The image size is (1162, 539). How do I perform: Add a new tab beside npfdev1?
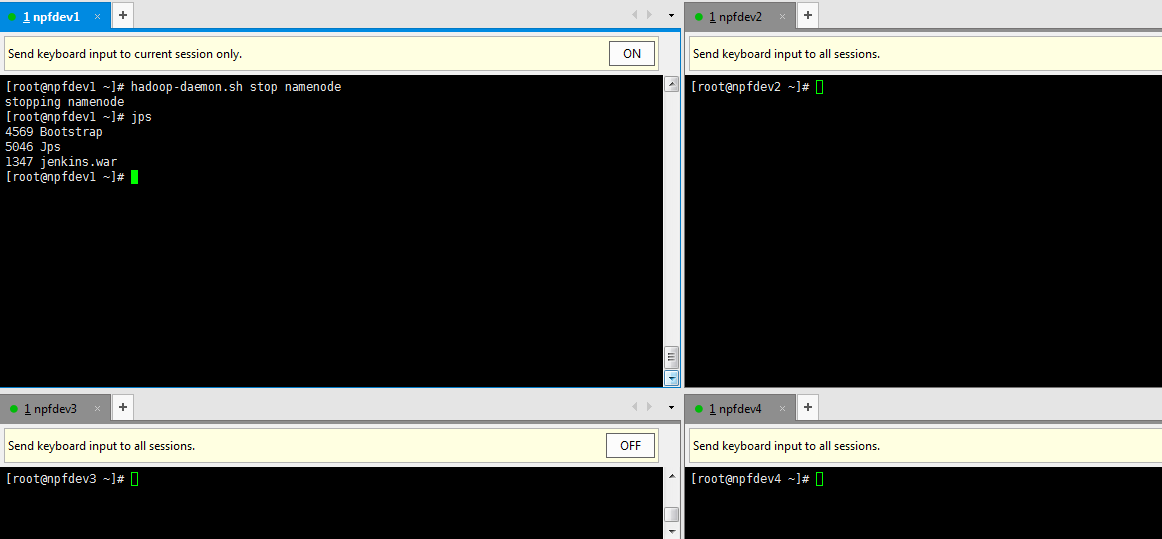point(122,15)
